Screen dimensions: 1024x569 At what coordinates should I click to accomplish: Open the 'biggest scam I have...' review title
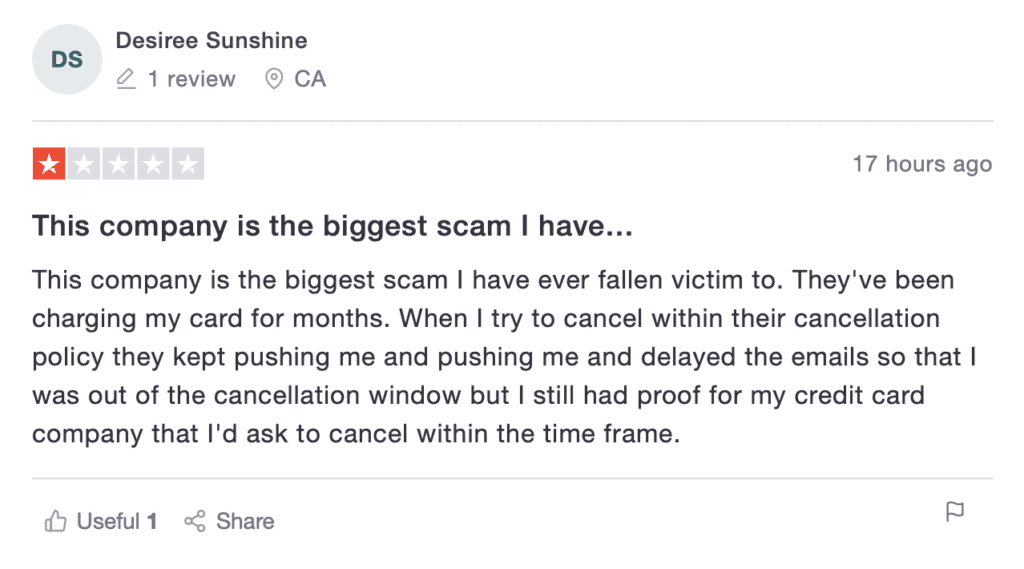[x=332, y=226]
